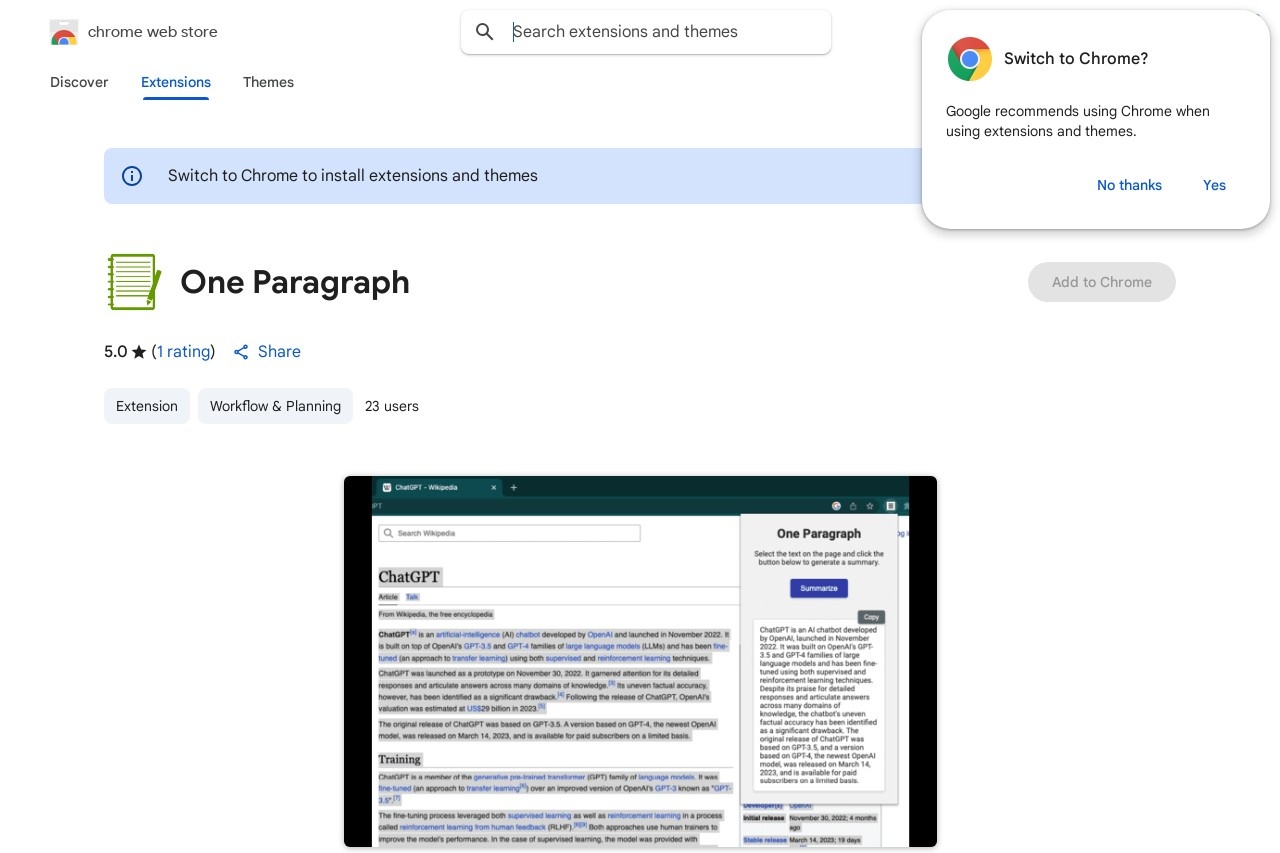1280x853 pixels.
Task: Click the chrome web store title text
Action: click(153, 32)
